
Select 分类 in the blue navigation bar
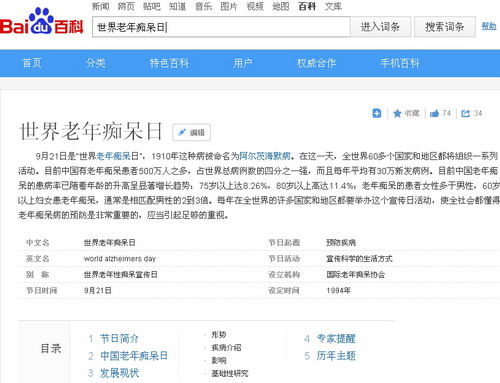click(96, 63)
